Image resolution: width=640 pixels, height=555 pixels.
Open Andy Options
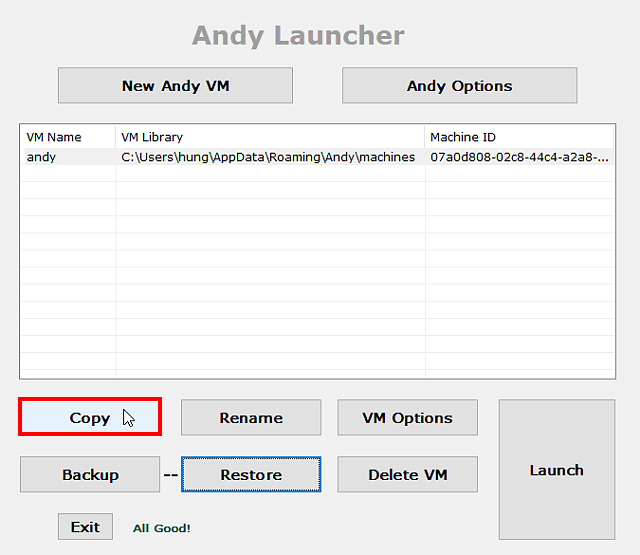459,85
